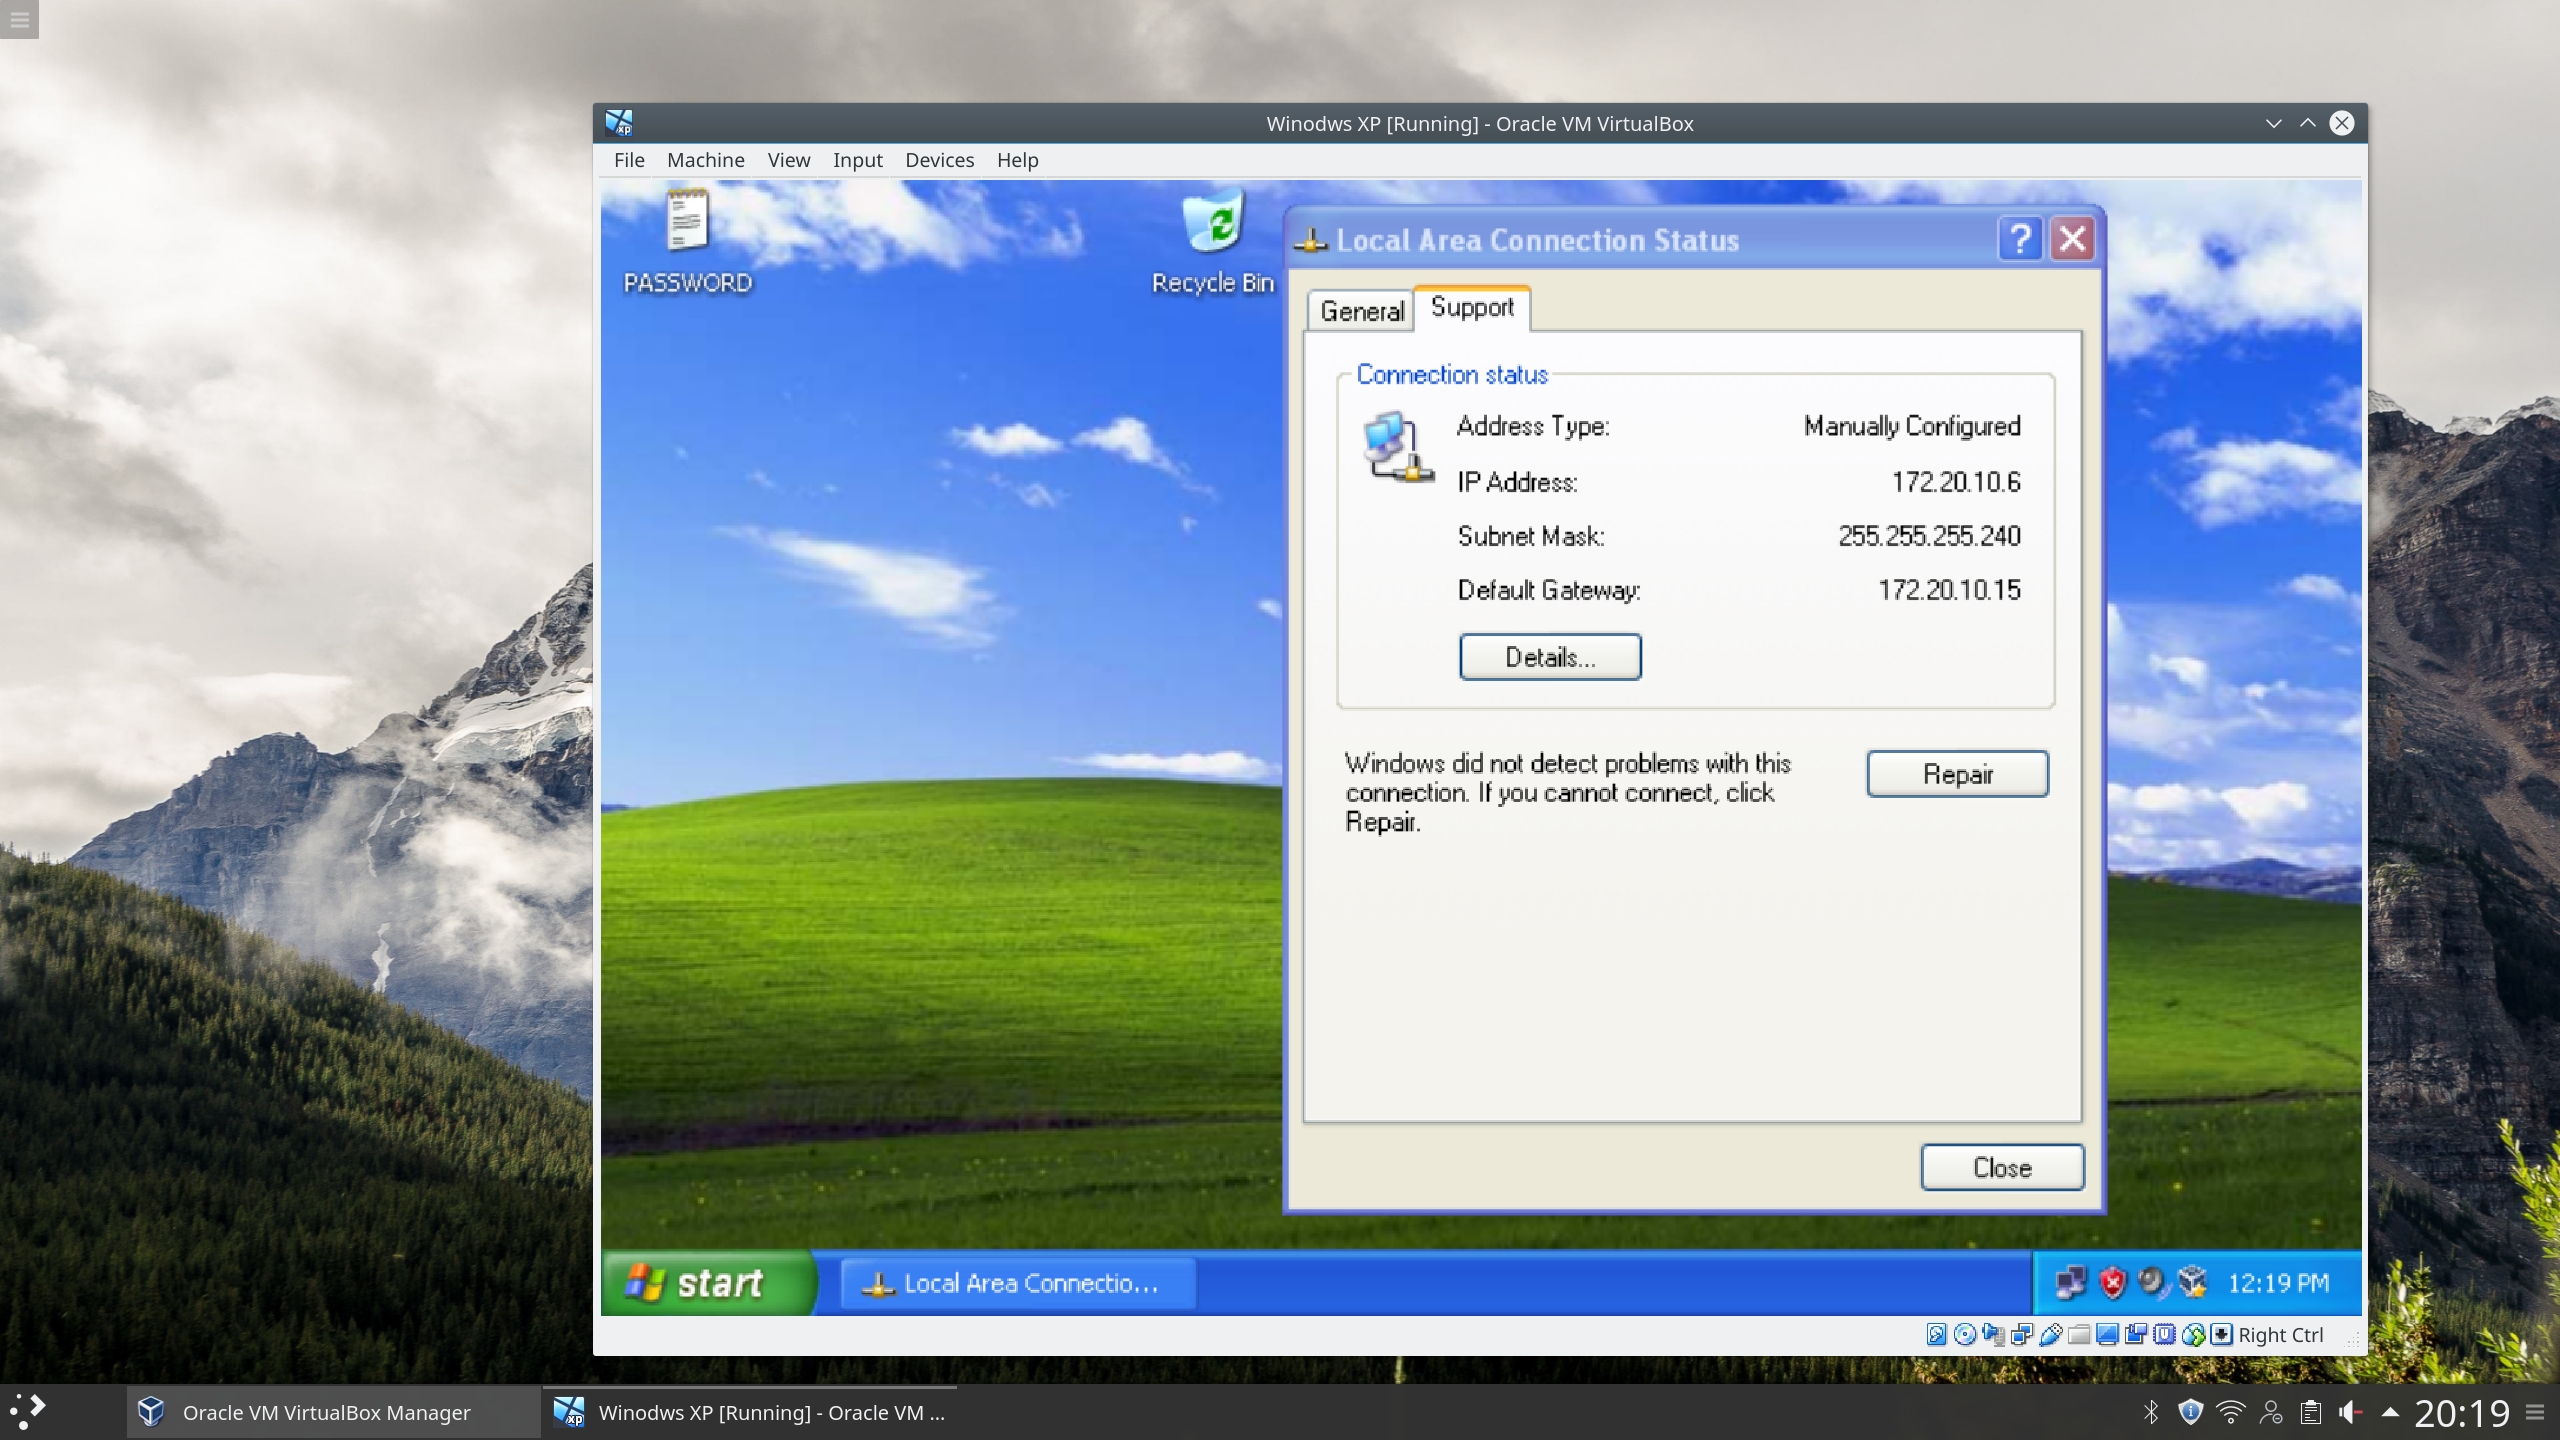The image size is (2560, 1440).
Task: Click the network adapters status icon
Action: 2021,1335
